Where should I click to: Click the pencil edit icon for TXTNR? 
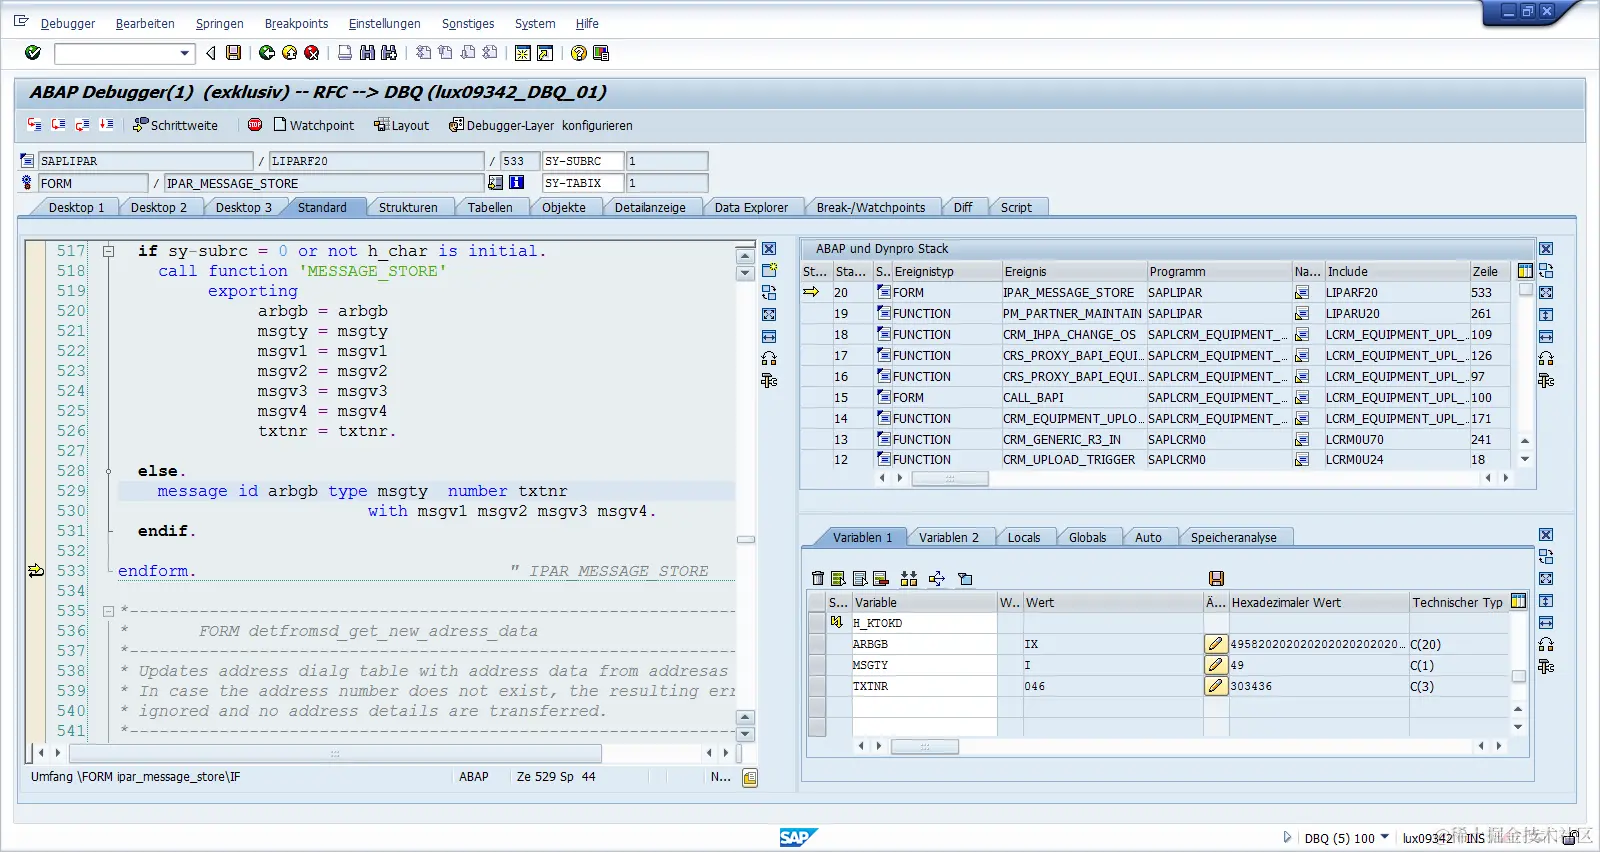click(1216, 686)
